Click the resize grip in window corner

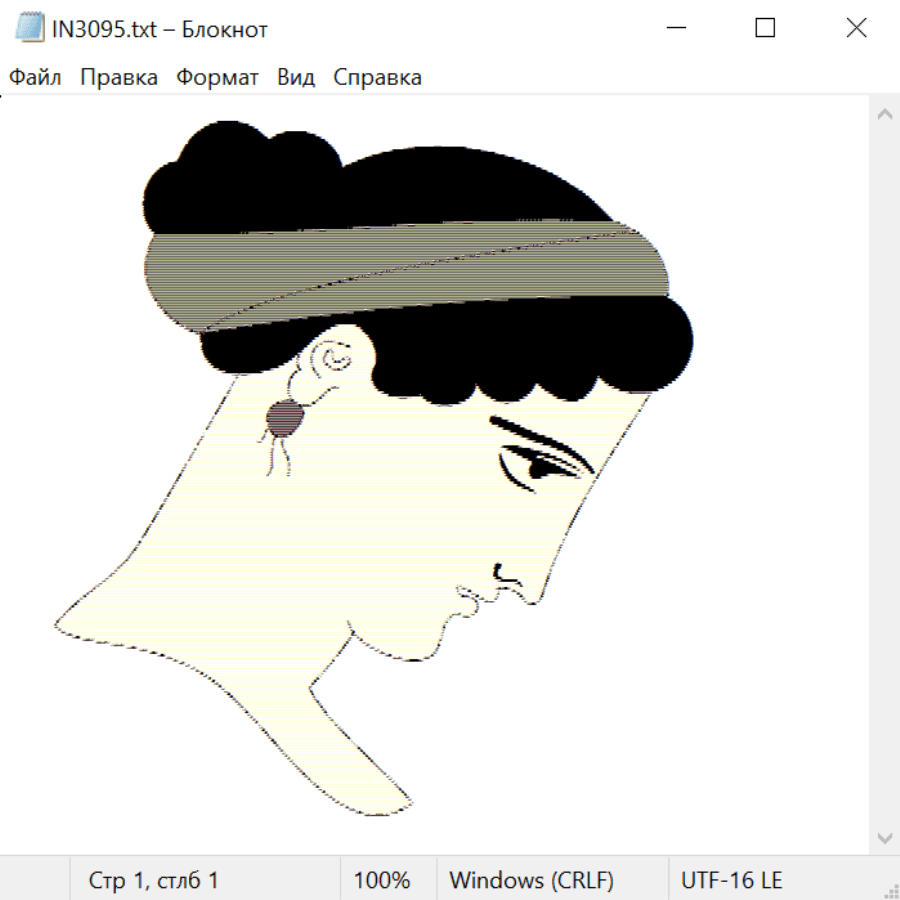890,890
